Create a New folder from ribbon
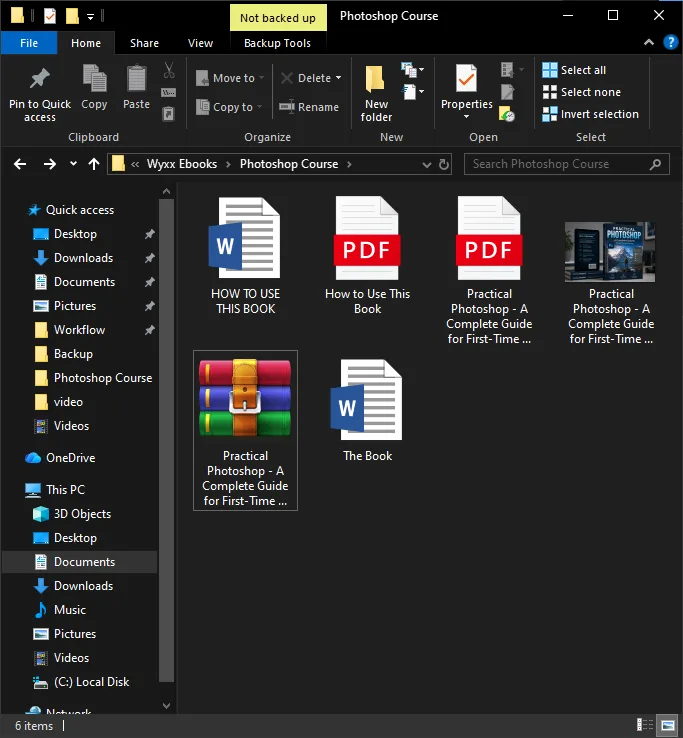Image resolution: width=683 pixels, height=738 pixels. tap(376, 94)
